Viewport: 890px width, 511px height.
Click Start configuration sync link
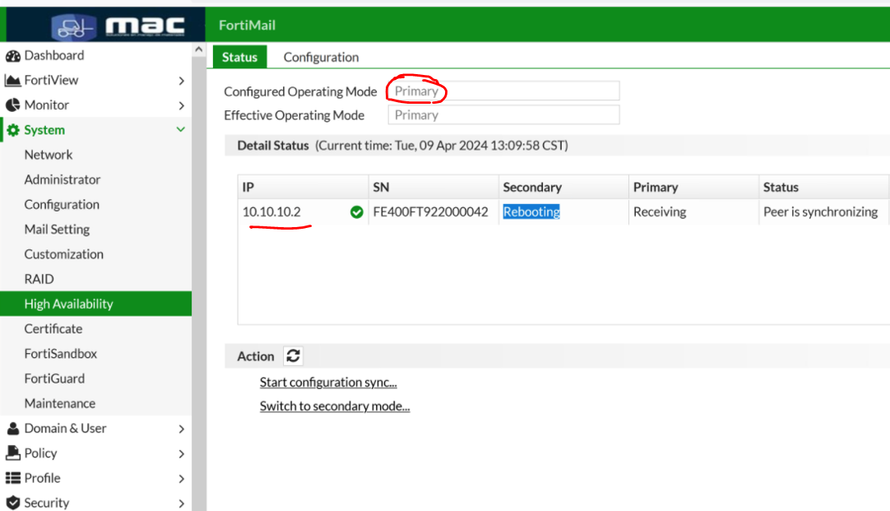tap(328, 382)
